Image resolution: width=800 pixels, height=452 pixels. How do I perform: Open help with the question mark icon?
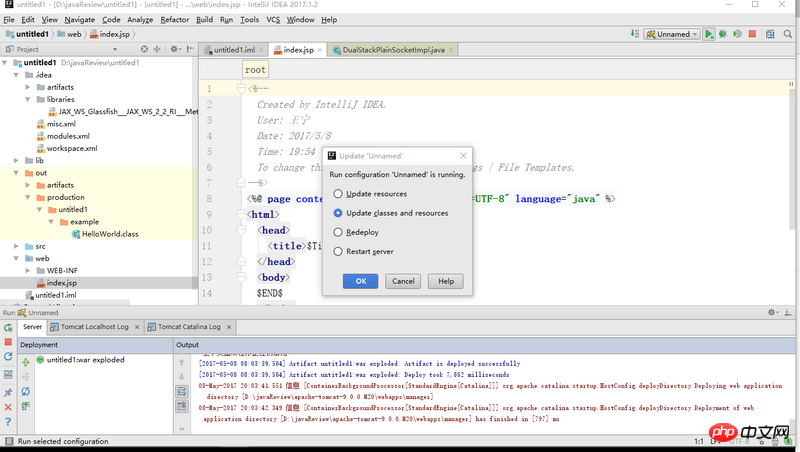coord(8,422)
